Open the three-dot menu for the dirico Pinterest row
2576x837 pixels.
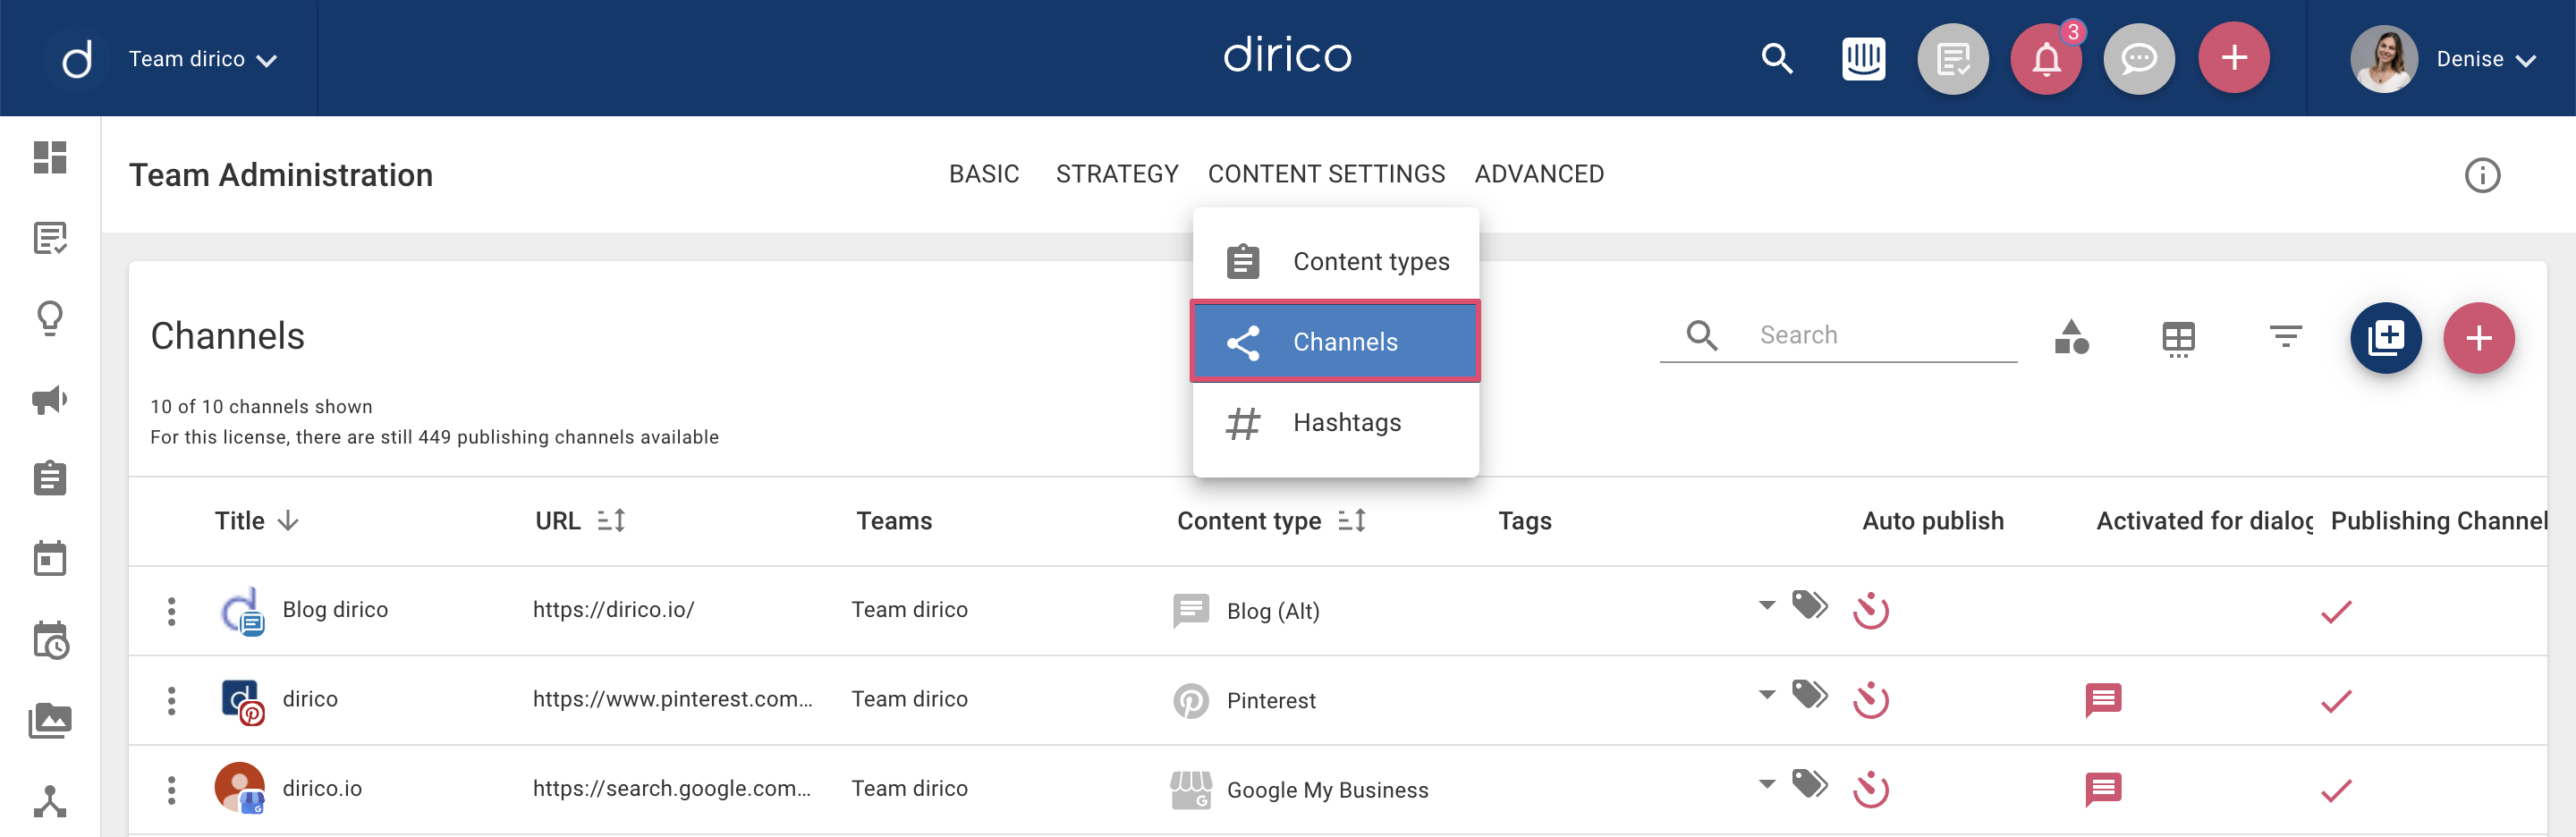pos(171,700)
